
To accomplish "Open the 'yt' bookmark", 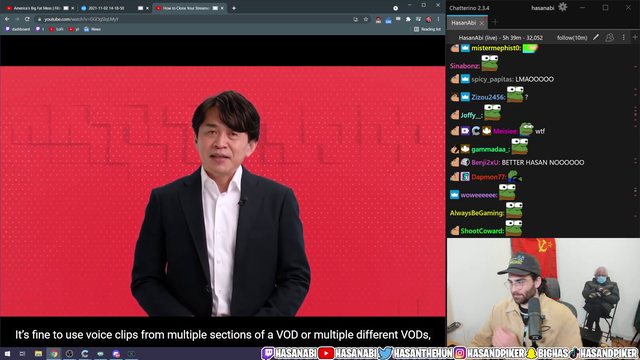I will 74,29.
